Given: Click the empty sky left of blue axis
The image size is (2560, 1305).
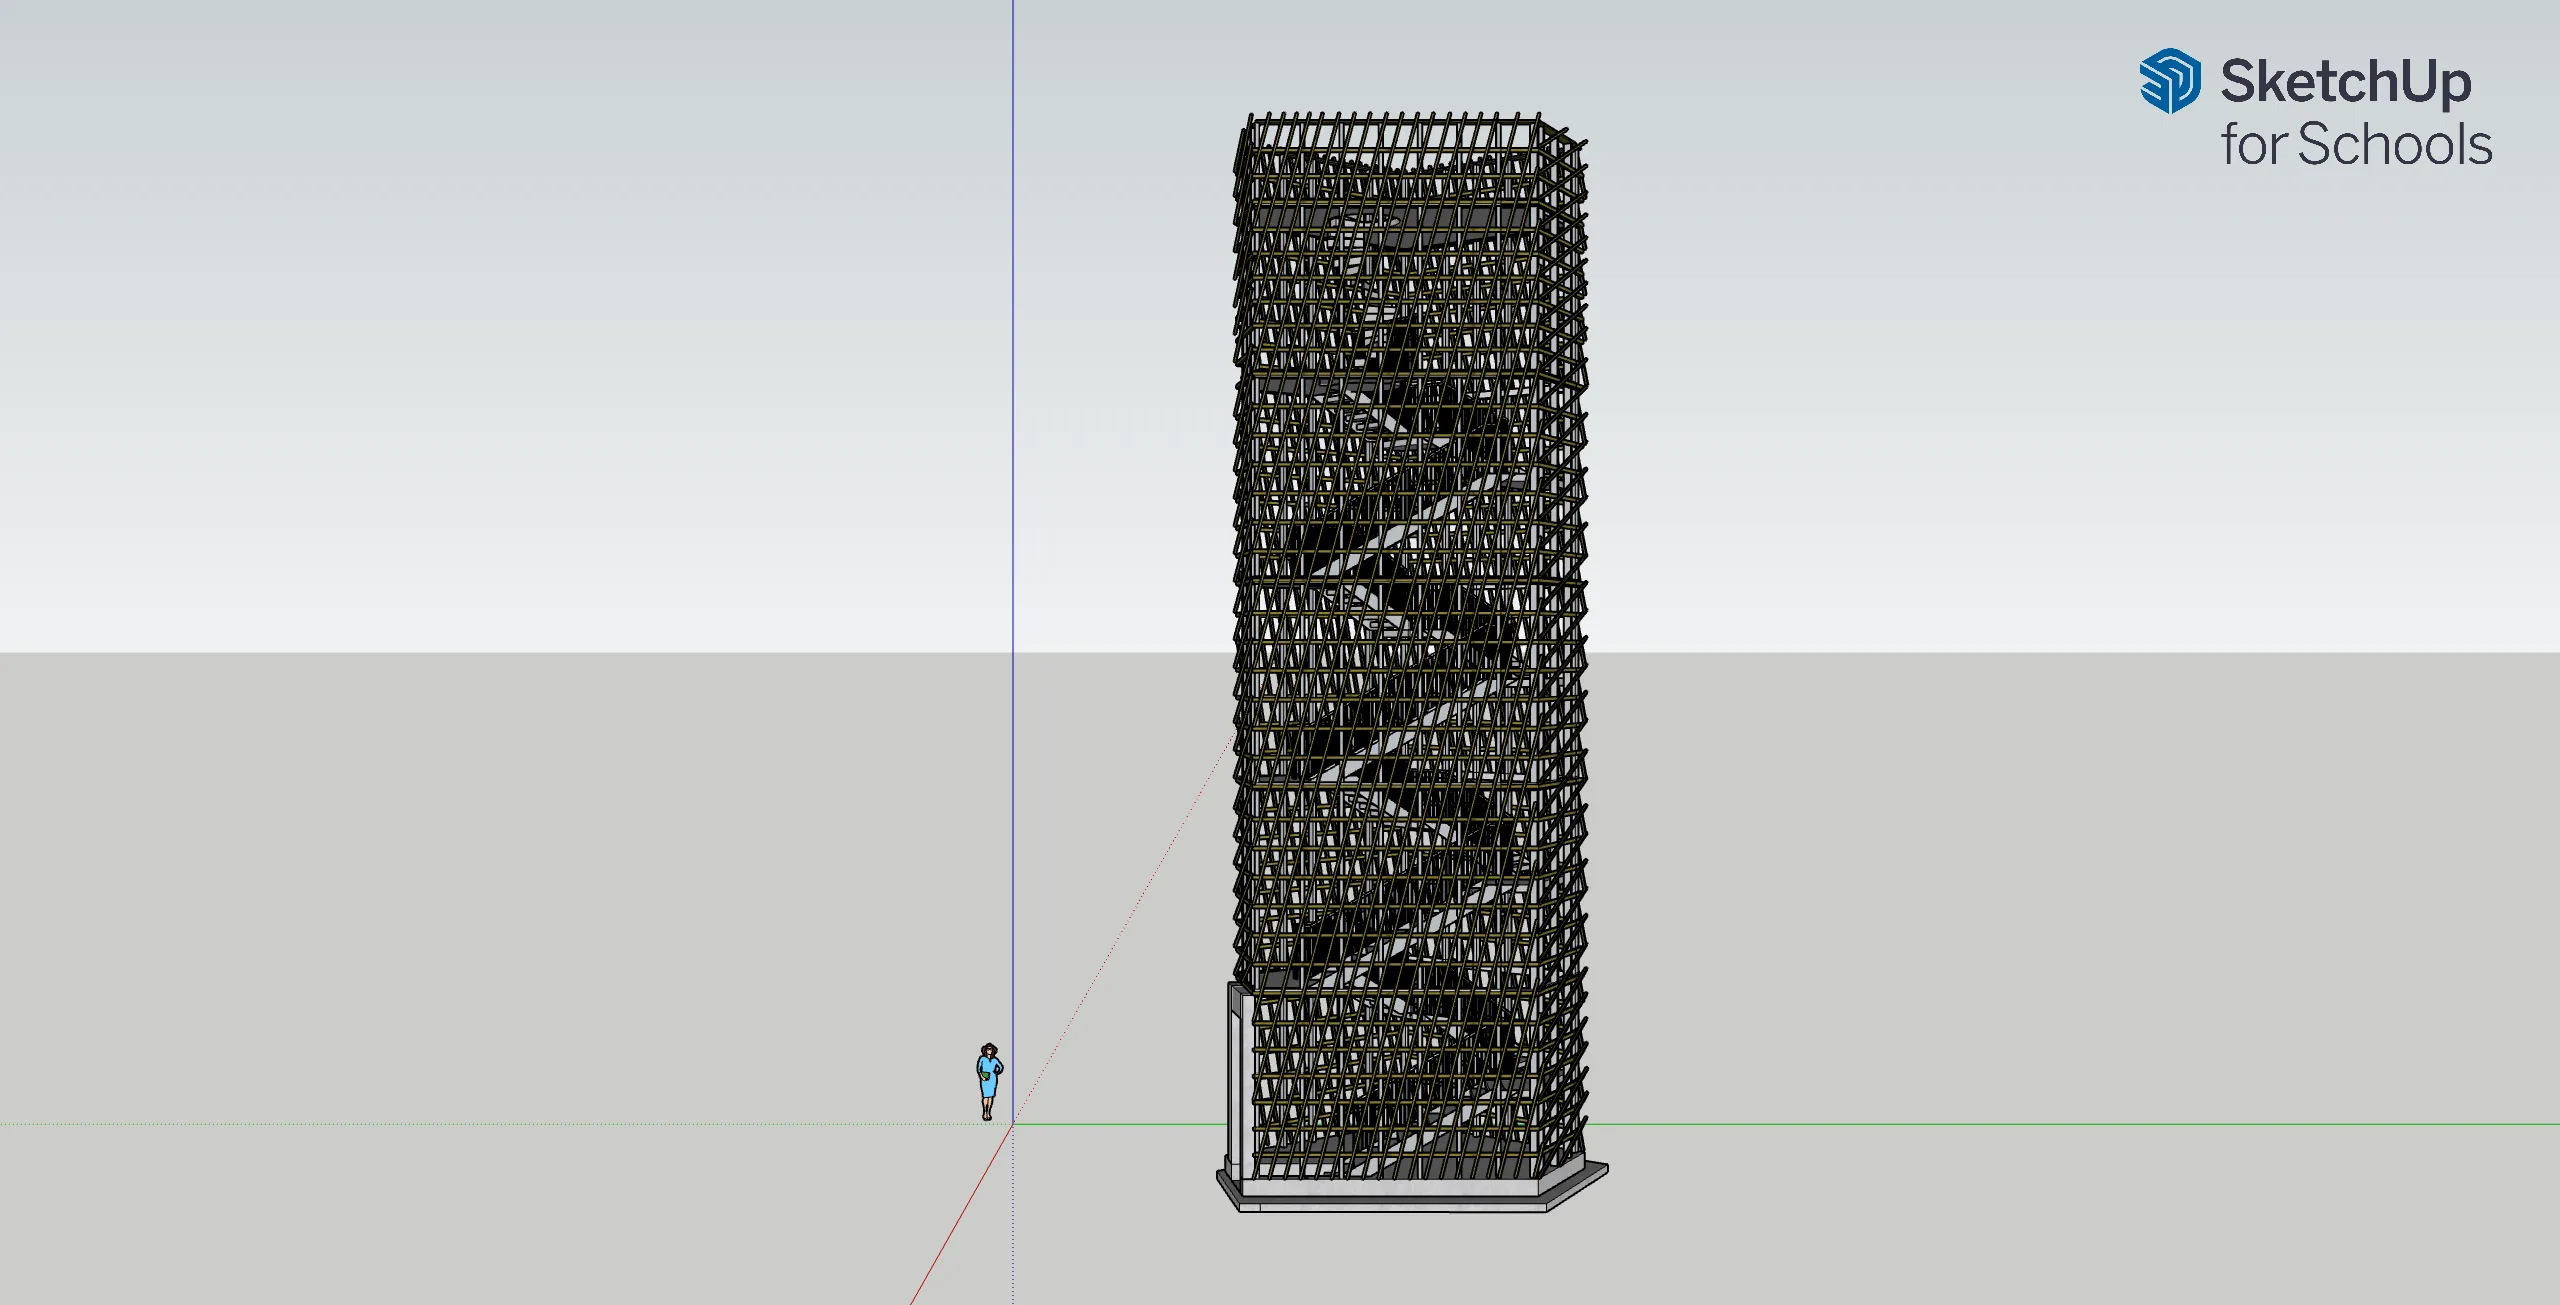Looking at the screenshot, I should point(500,300).
